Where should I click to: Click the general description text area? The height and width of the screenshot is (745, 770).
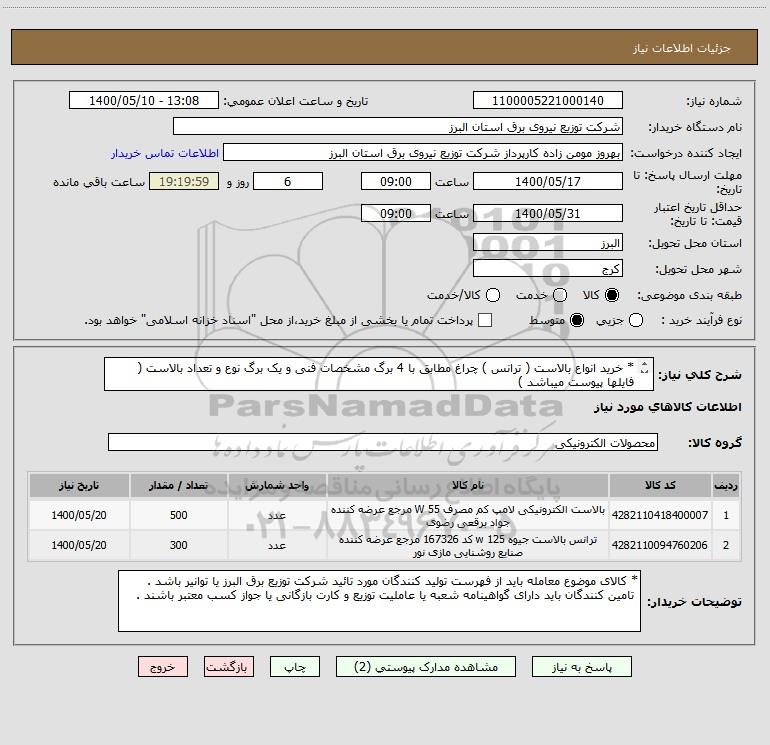tap(379, 374)
